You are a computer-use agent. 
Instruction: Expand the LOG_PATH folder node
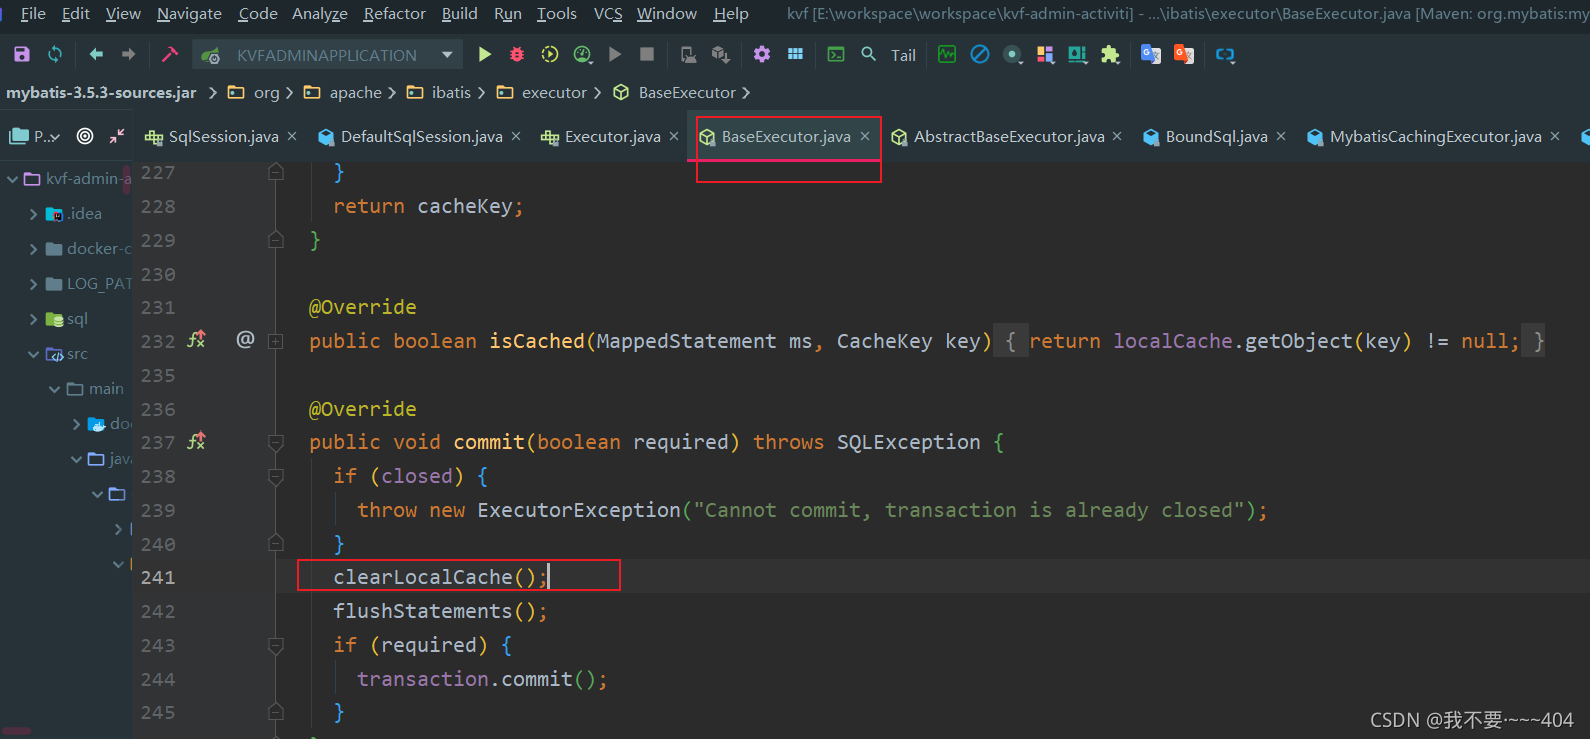(34, 284)
